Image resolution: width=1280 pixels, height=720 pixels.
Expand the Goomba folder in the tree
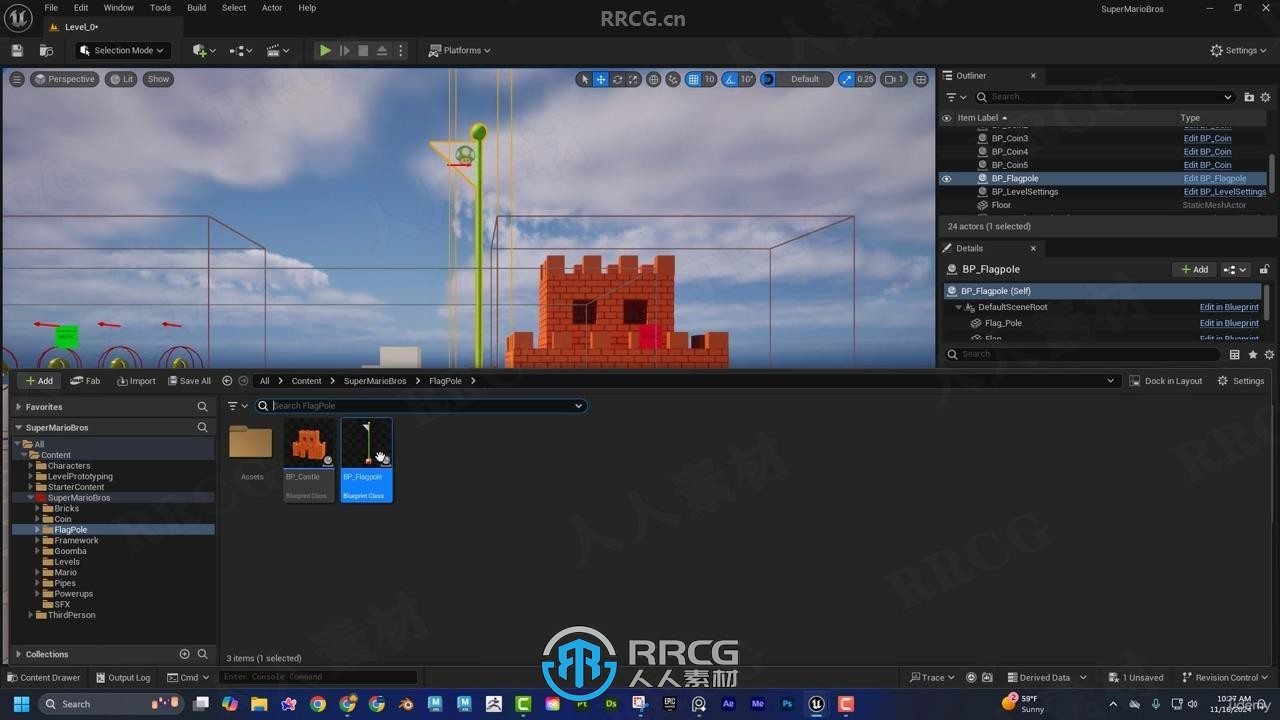[x=38, y=551]
